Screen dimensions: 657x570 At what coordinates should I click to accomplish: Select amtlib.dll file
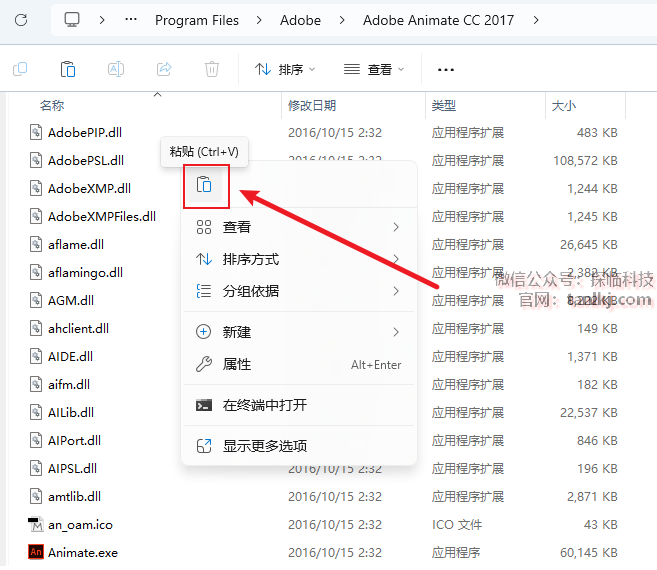75,497
